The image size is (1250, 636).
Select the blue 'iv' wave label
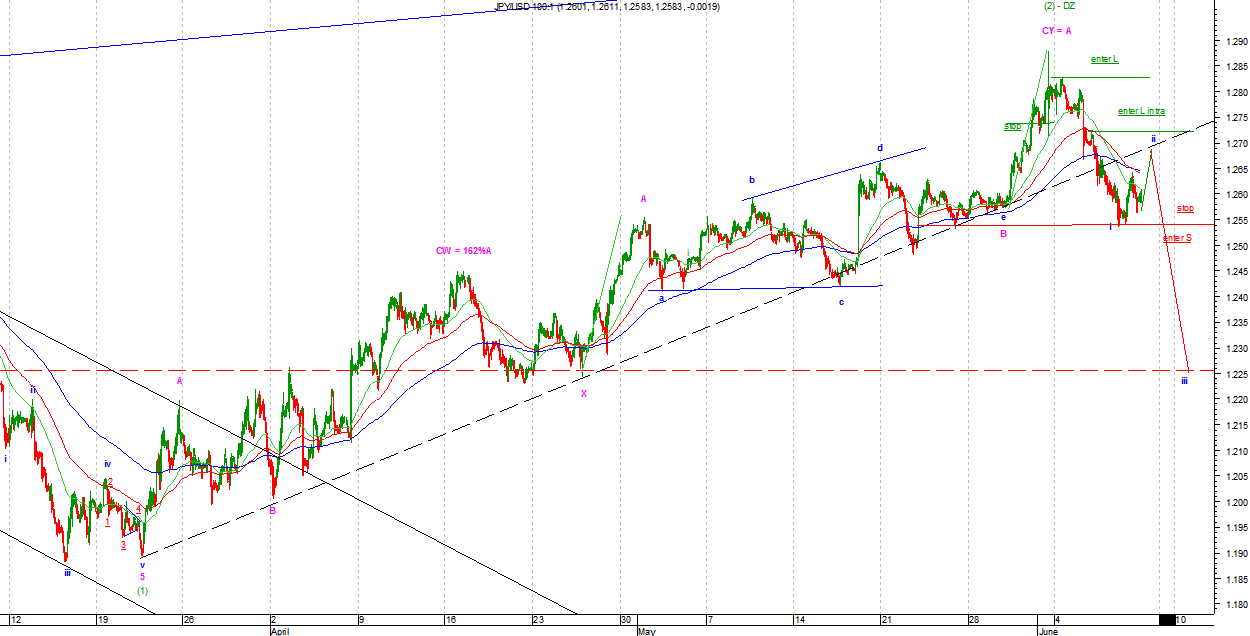point(107,464)
